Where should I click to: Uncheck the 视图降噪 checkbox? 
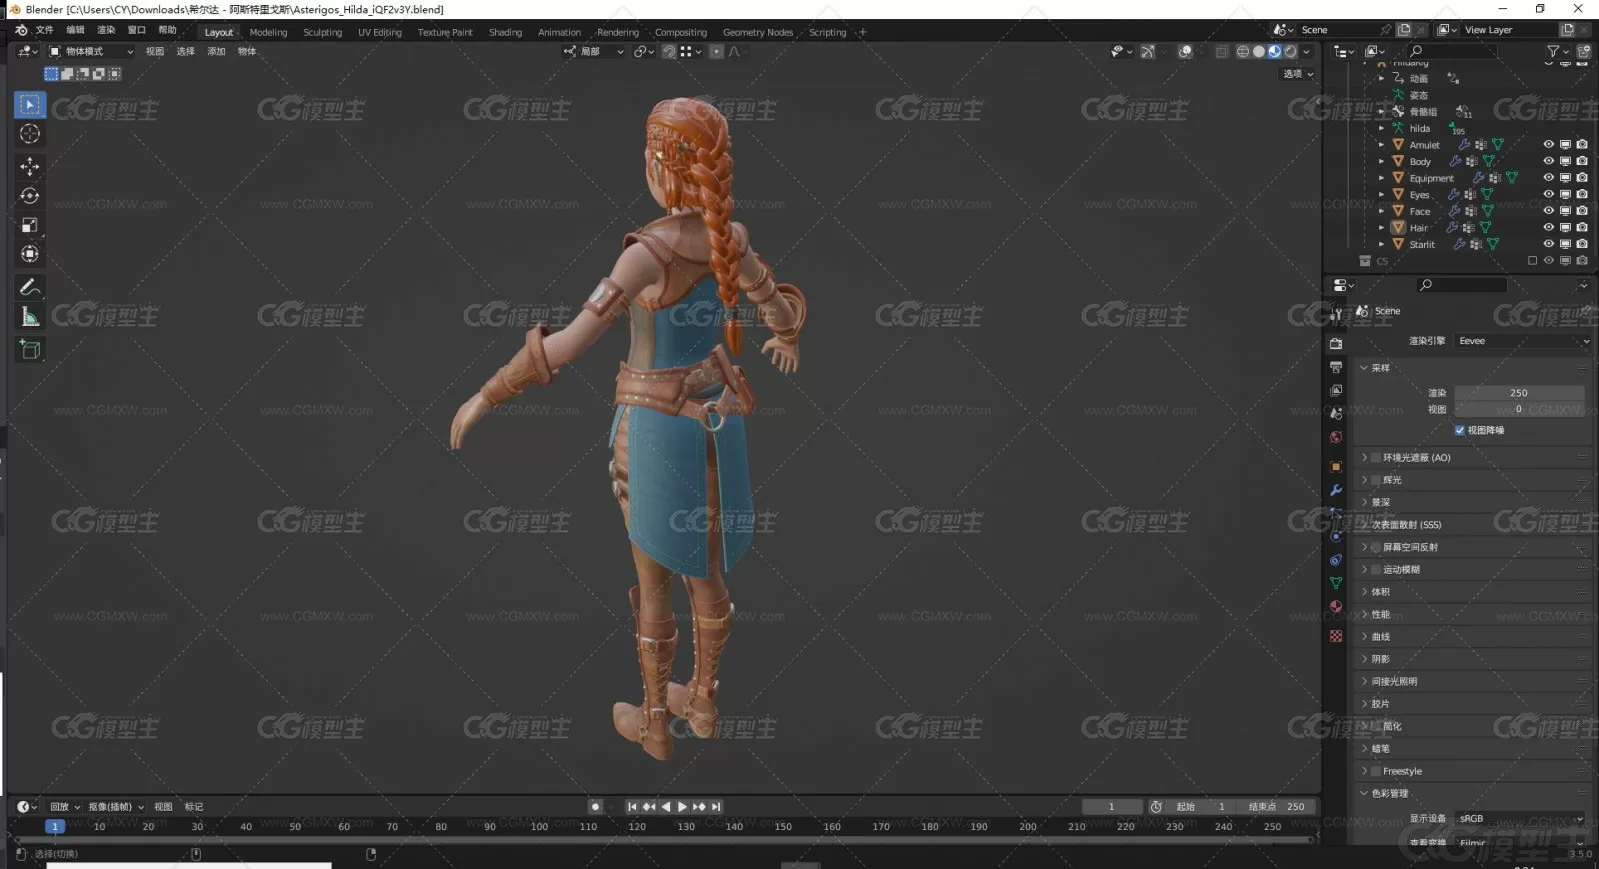tap(1460, 430)
